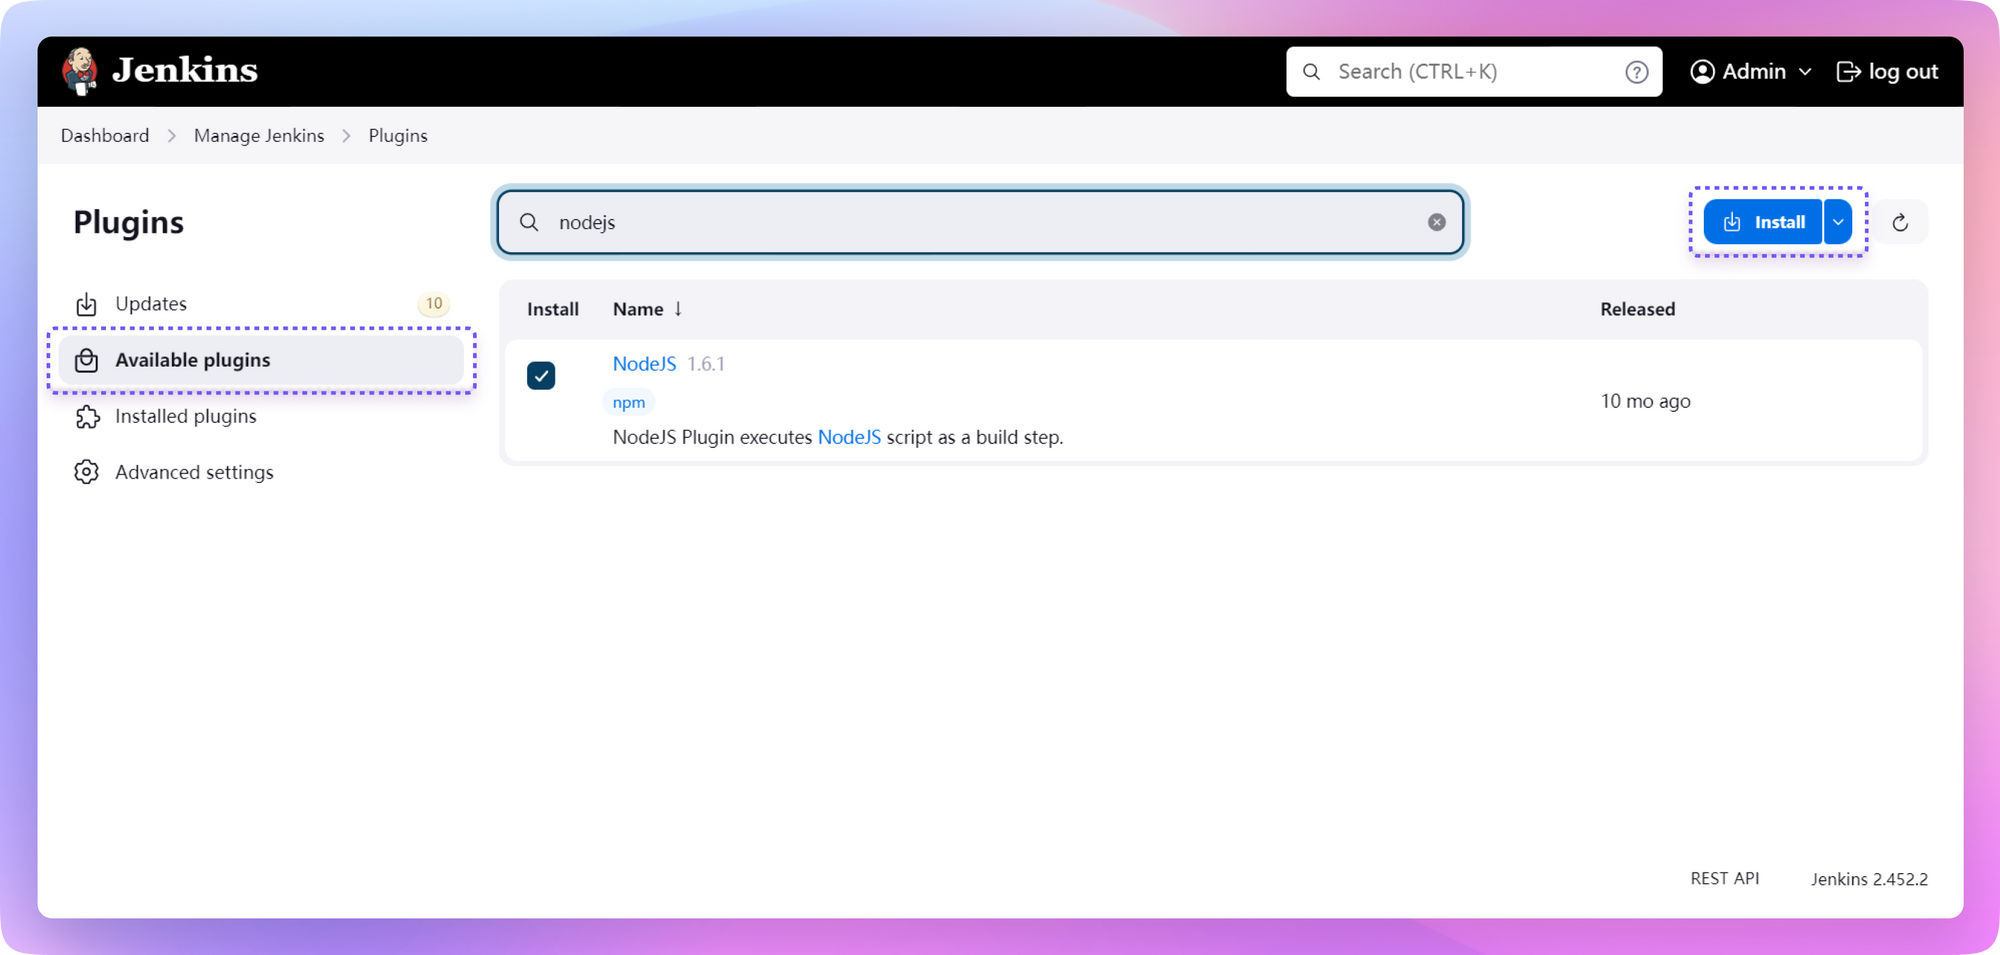Screen dimensions: 2000x955
Task: Open the NodeJS link in plugin description
Action: point(849,437)
